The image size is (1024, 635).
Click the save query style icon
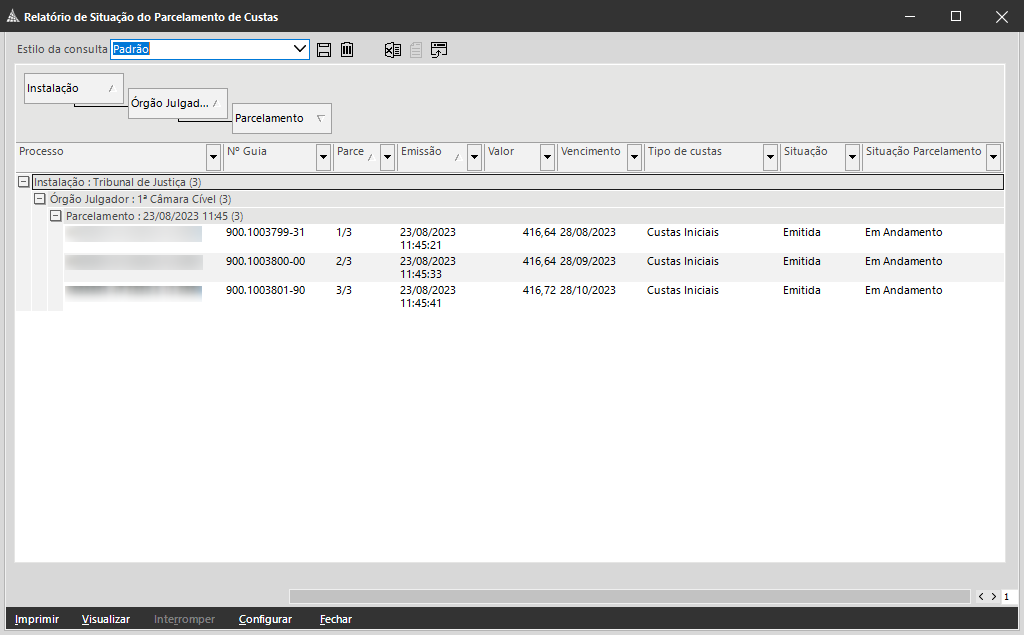324,50
